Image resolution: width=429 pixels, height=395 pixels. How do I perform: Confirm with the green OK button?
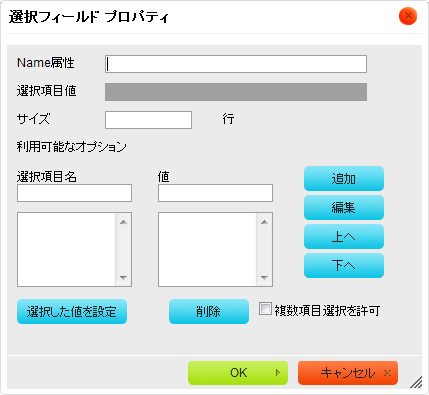(238, 373)
